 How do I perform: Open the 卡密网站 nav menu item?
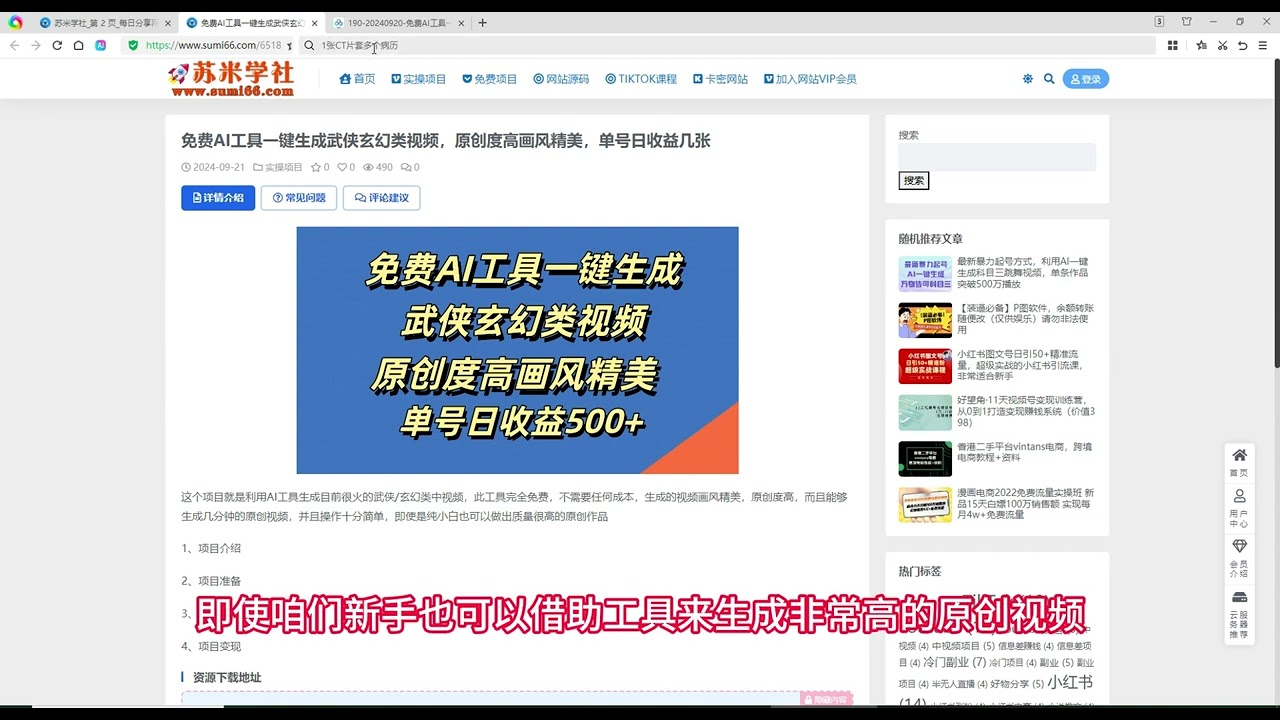click(x=720, y=79)
